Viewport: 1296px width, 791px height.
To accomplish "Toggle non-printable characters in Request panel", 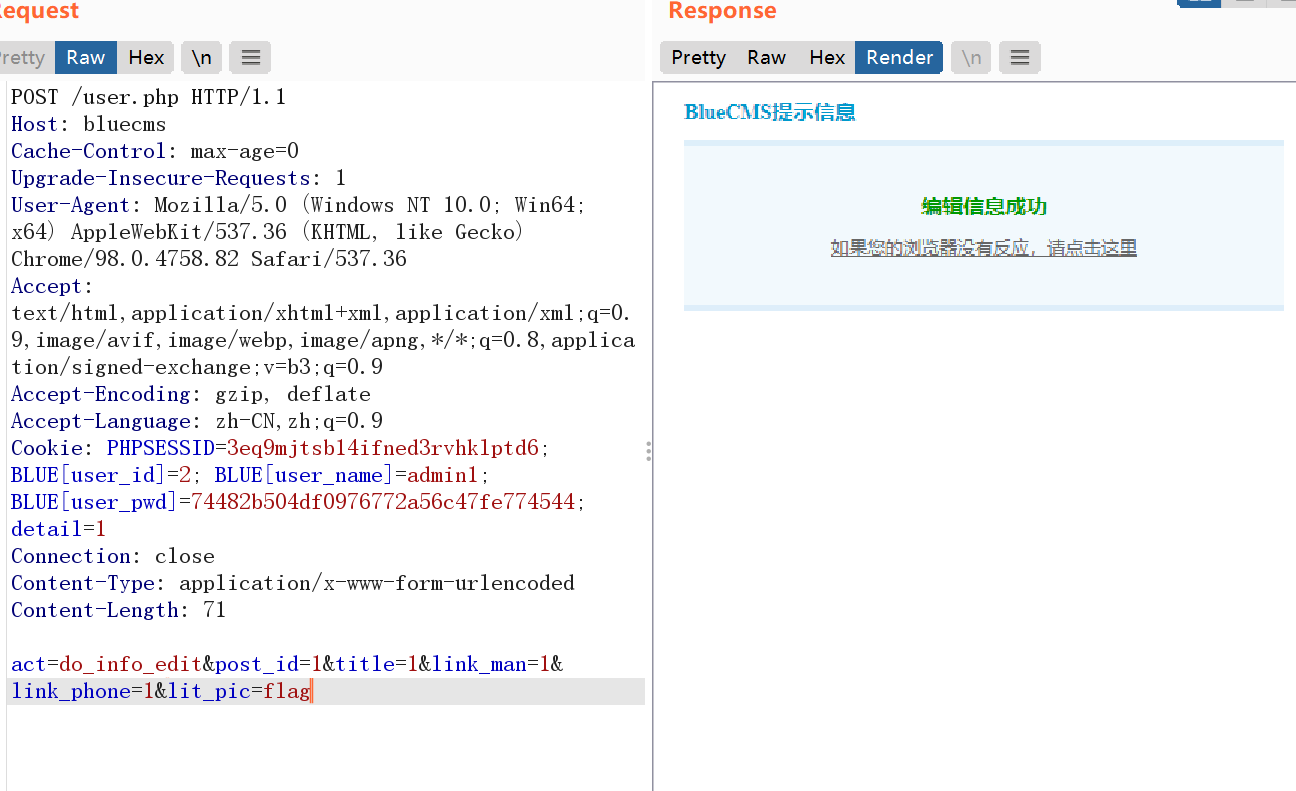I will pos(202,57).
